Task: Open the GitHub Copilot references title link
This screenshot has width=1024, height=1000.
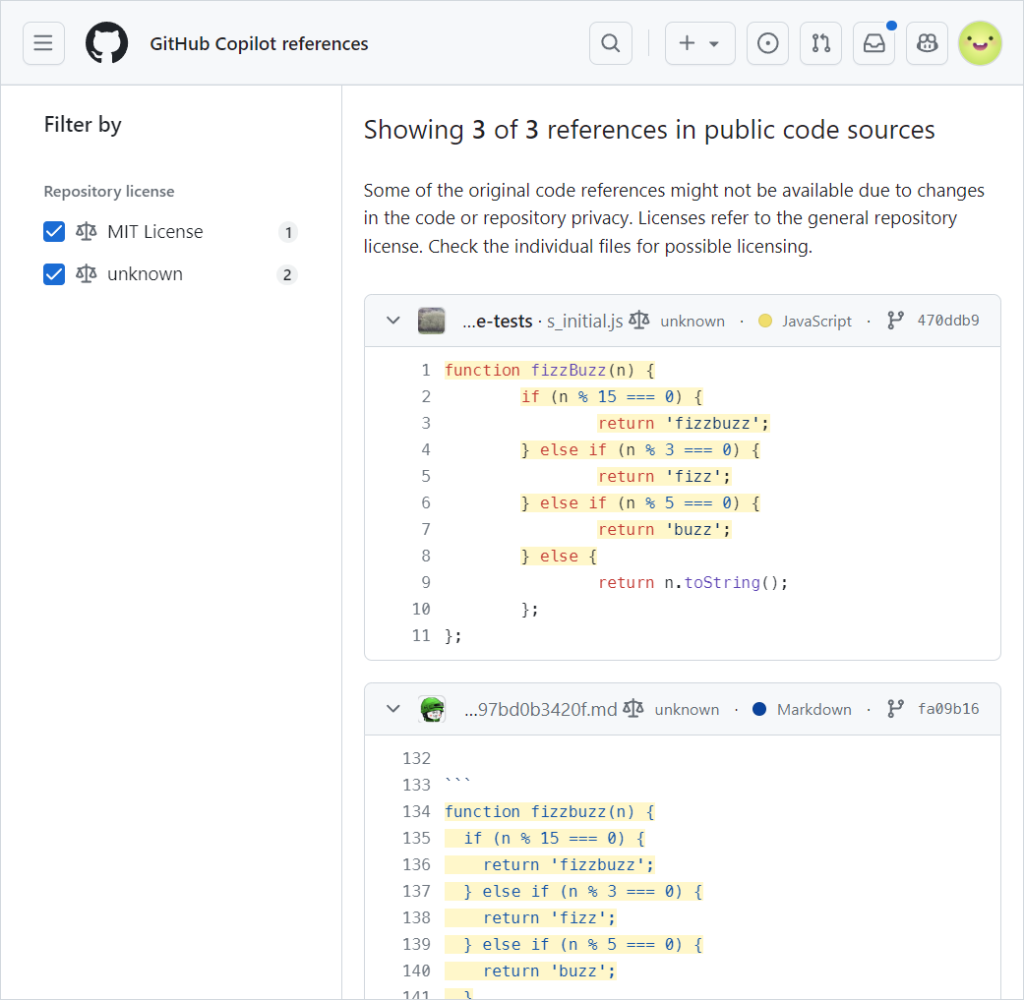Action: click(259, 43)
